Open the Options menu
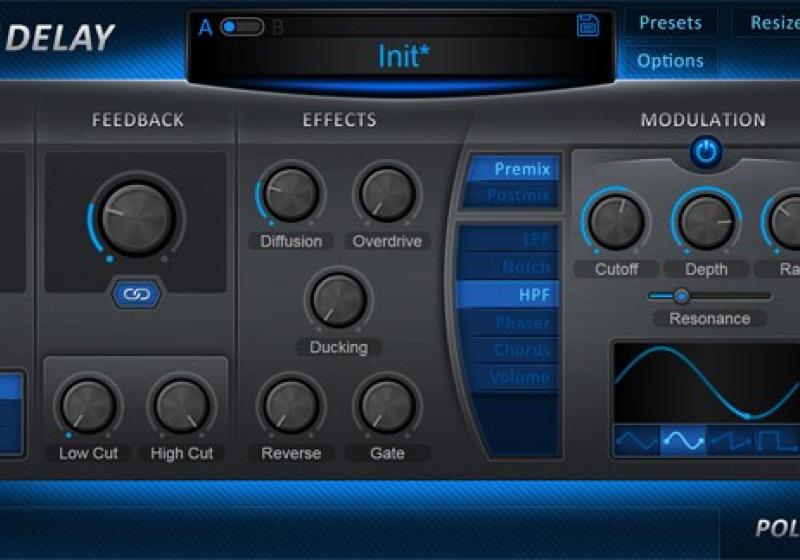This screenshot has height=560, width=800. (x=670, y=61)
